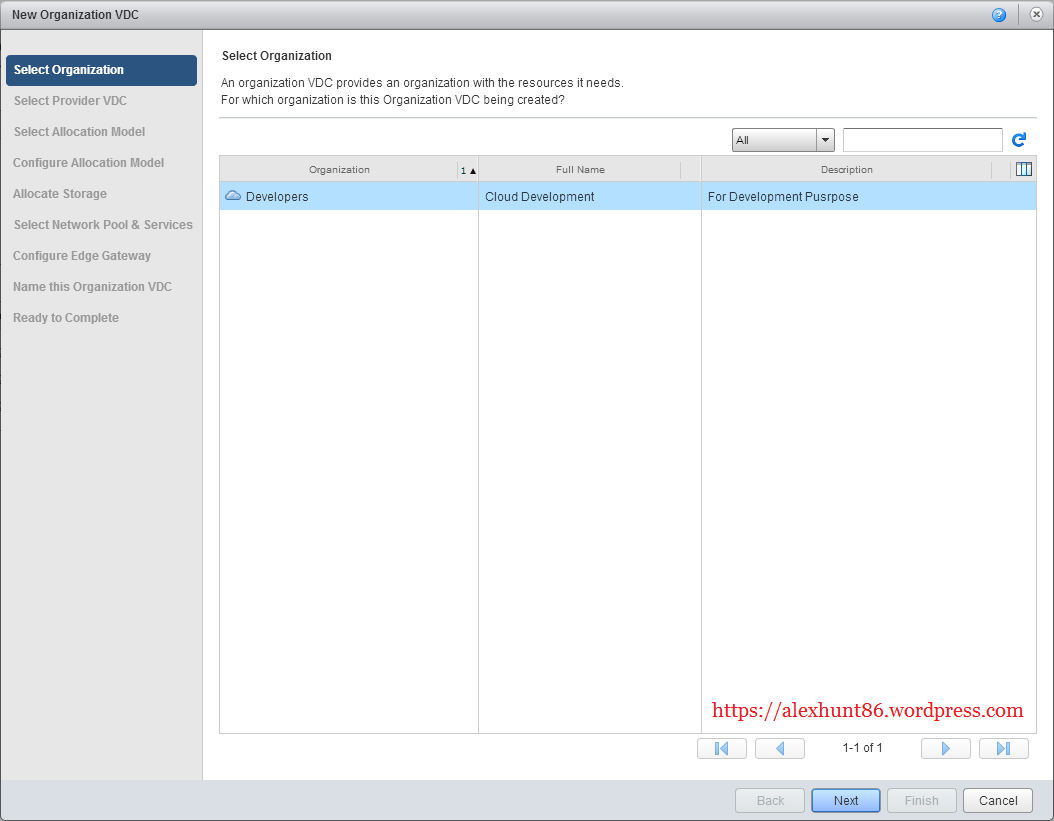Go to previous page of results
This screenshot has height=821, width=1054.
779,748
